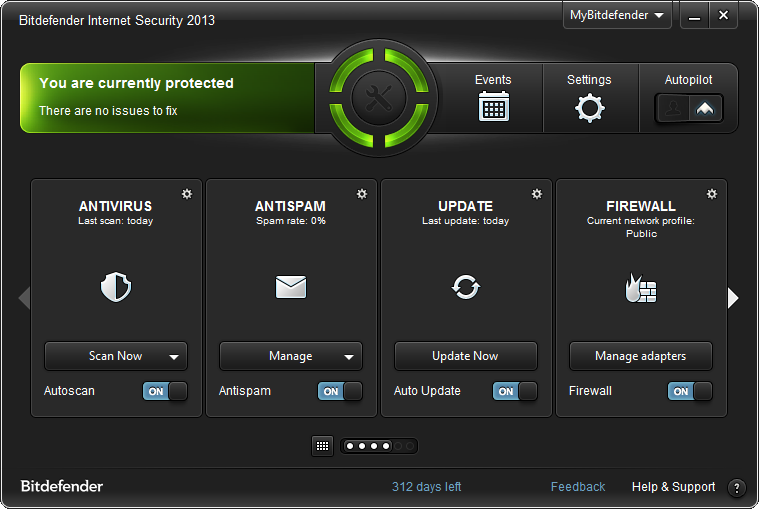The width and height of the screenshot is (759, 509).
Task: Click the central wrench tools icon
Action: (x=379, y=98)
